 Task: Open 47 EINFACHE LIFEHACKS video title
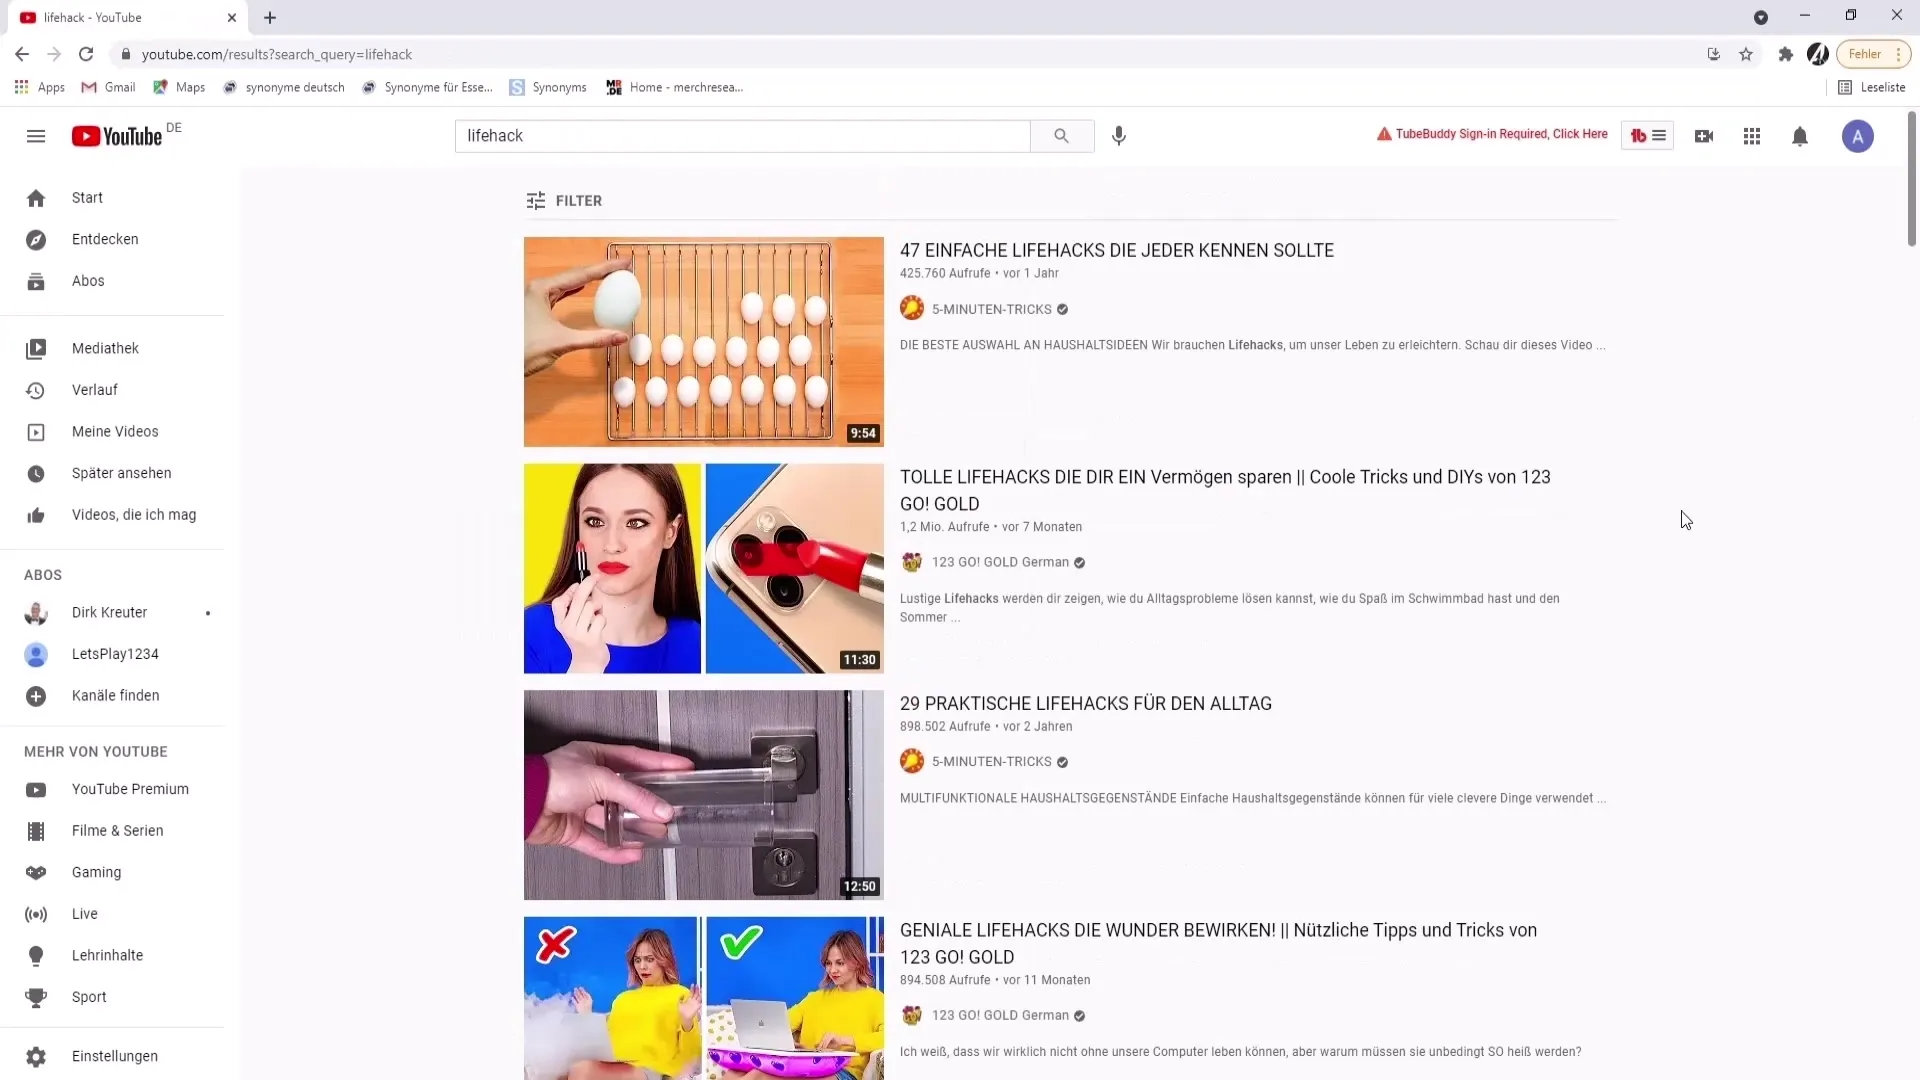(x=1117, y=251)
